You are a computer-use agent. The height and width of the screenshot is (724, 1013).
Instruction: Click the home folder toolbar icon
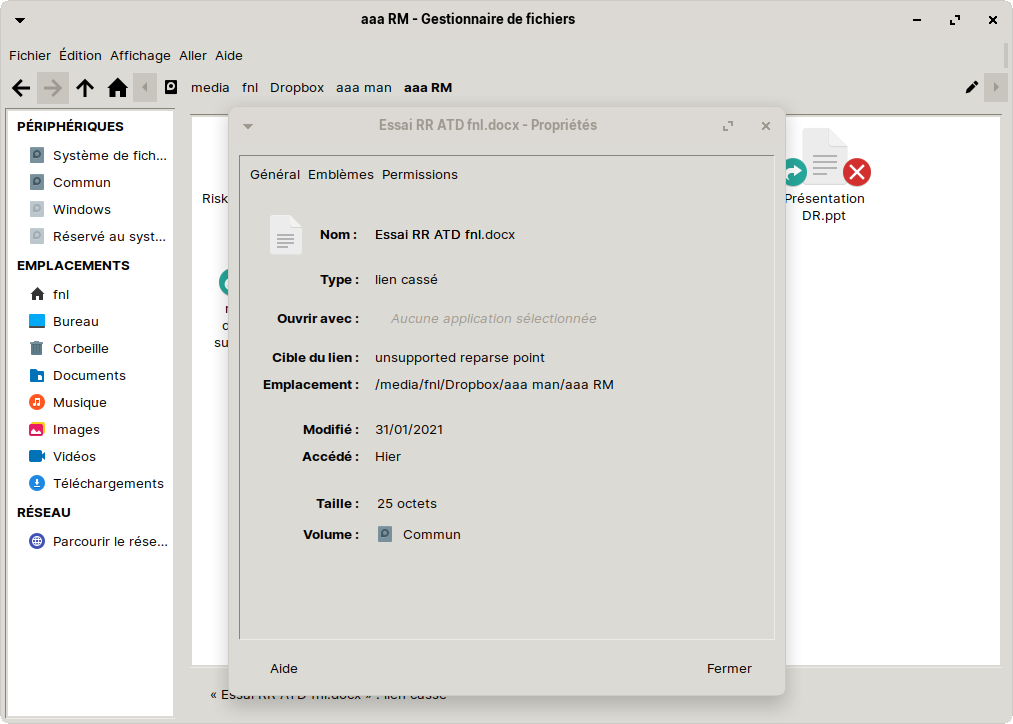[117, 88]
